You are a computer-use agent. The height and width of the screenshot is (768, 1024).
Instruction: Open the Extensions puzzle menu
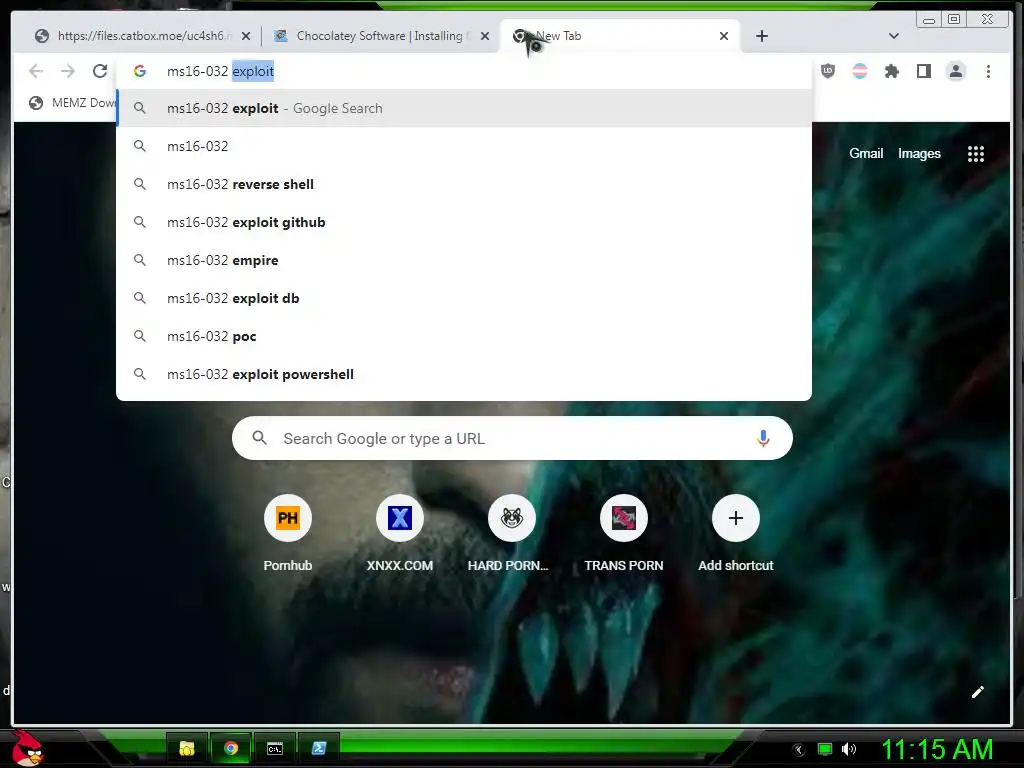[x=891, y=71]
